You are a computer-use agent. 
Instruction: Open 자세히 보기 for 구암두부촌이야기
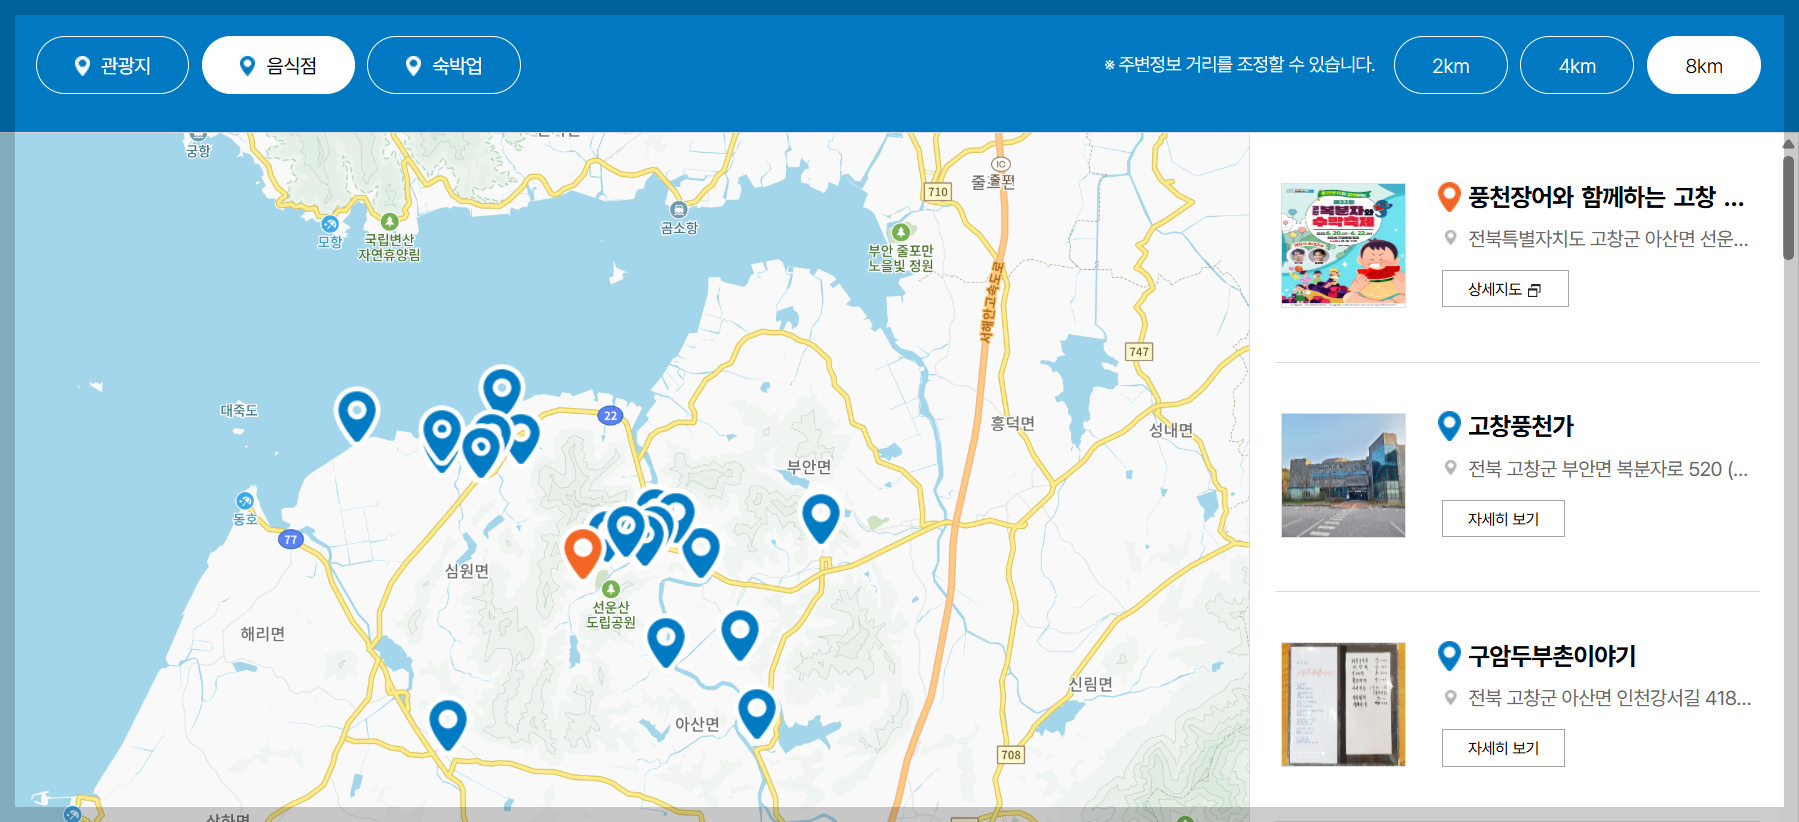click(x=1503, y=748)
